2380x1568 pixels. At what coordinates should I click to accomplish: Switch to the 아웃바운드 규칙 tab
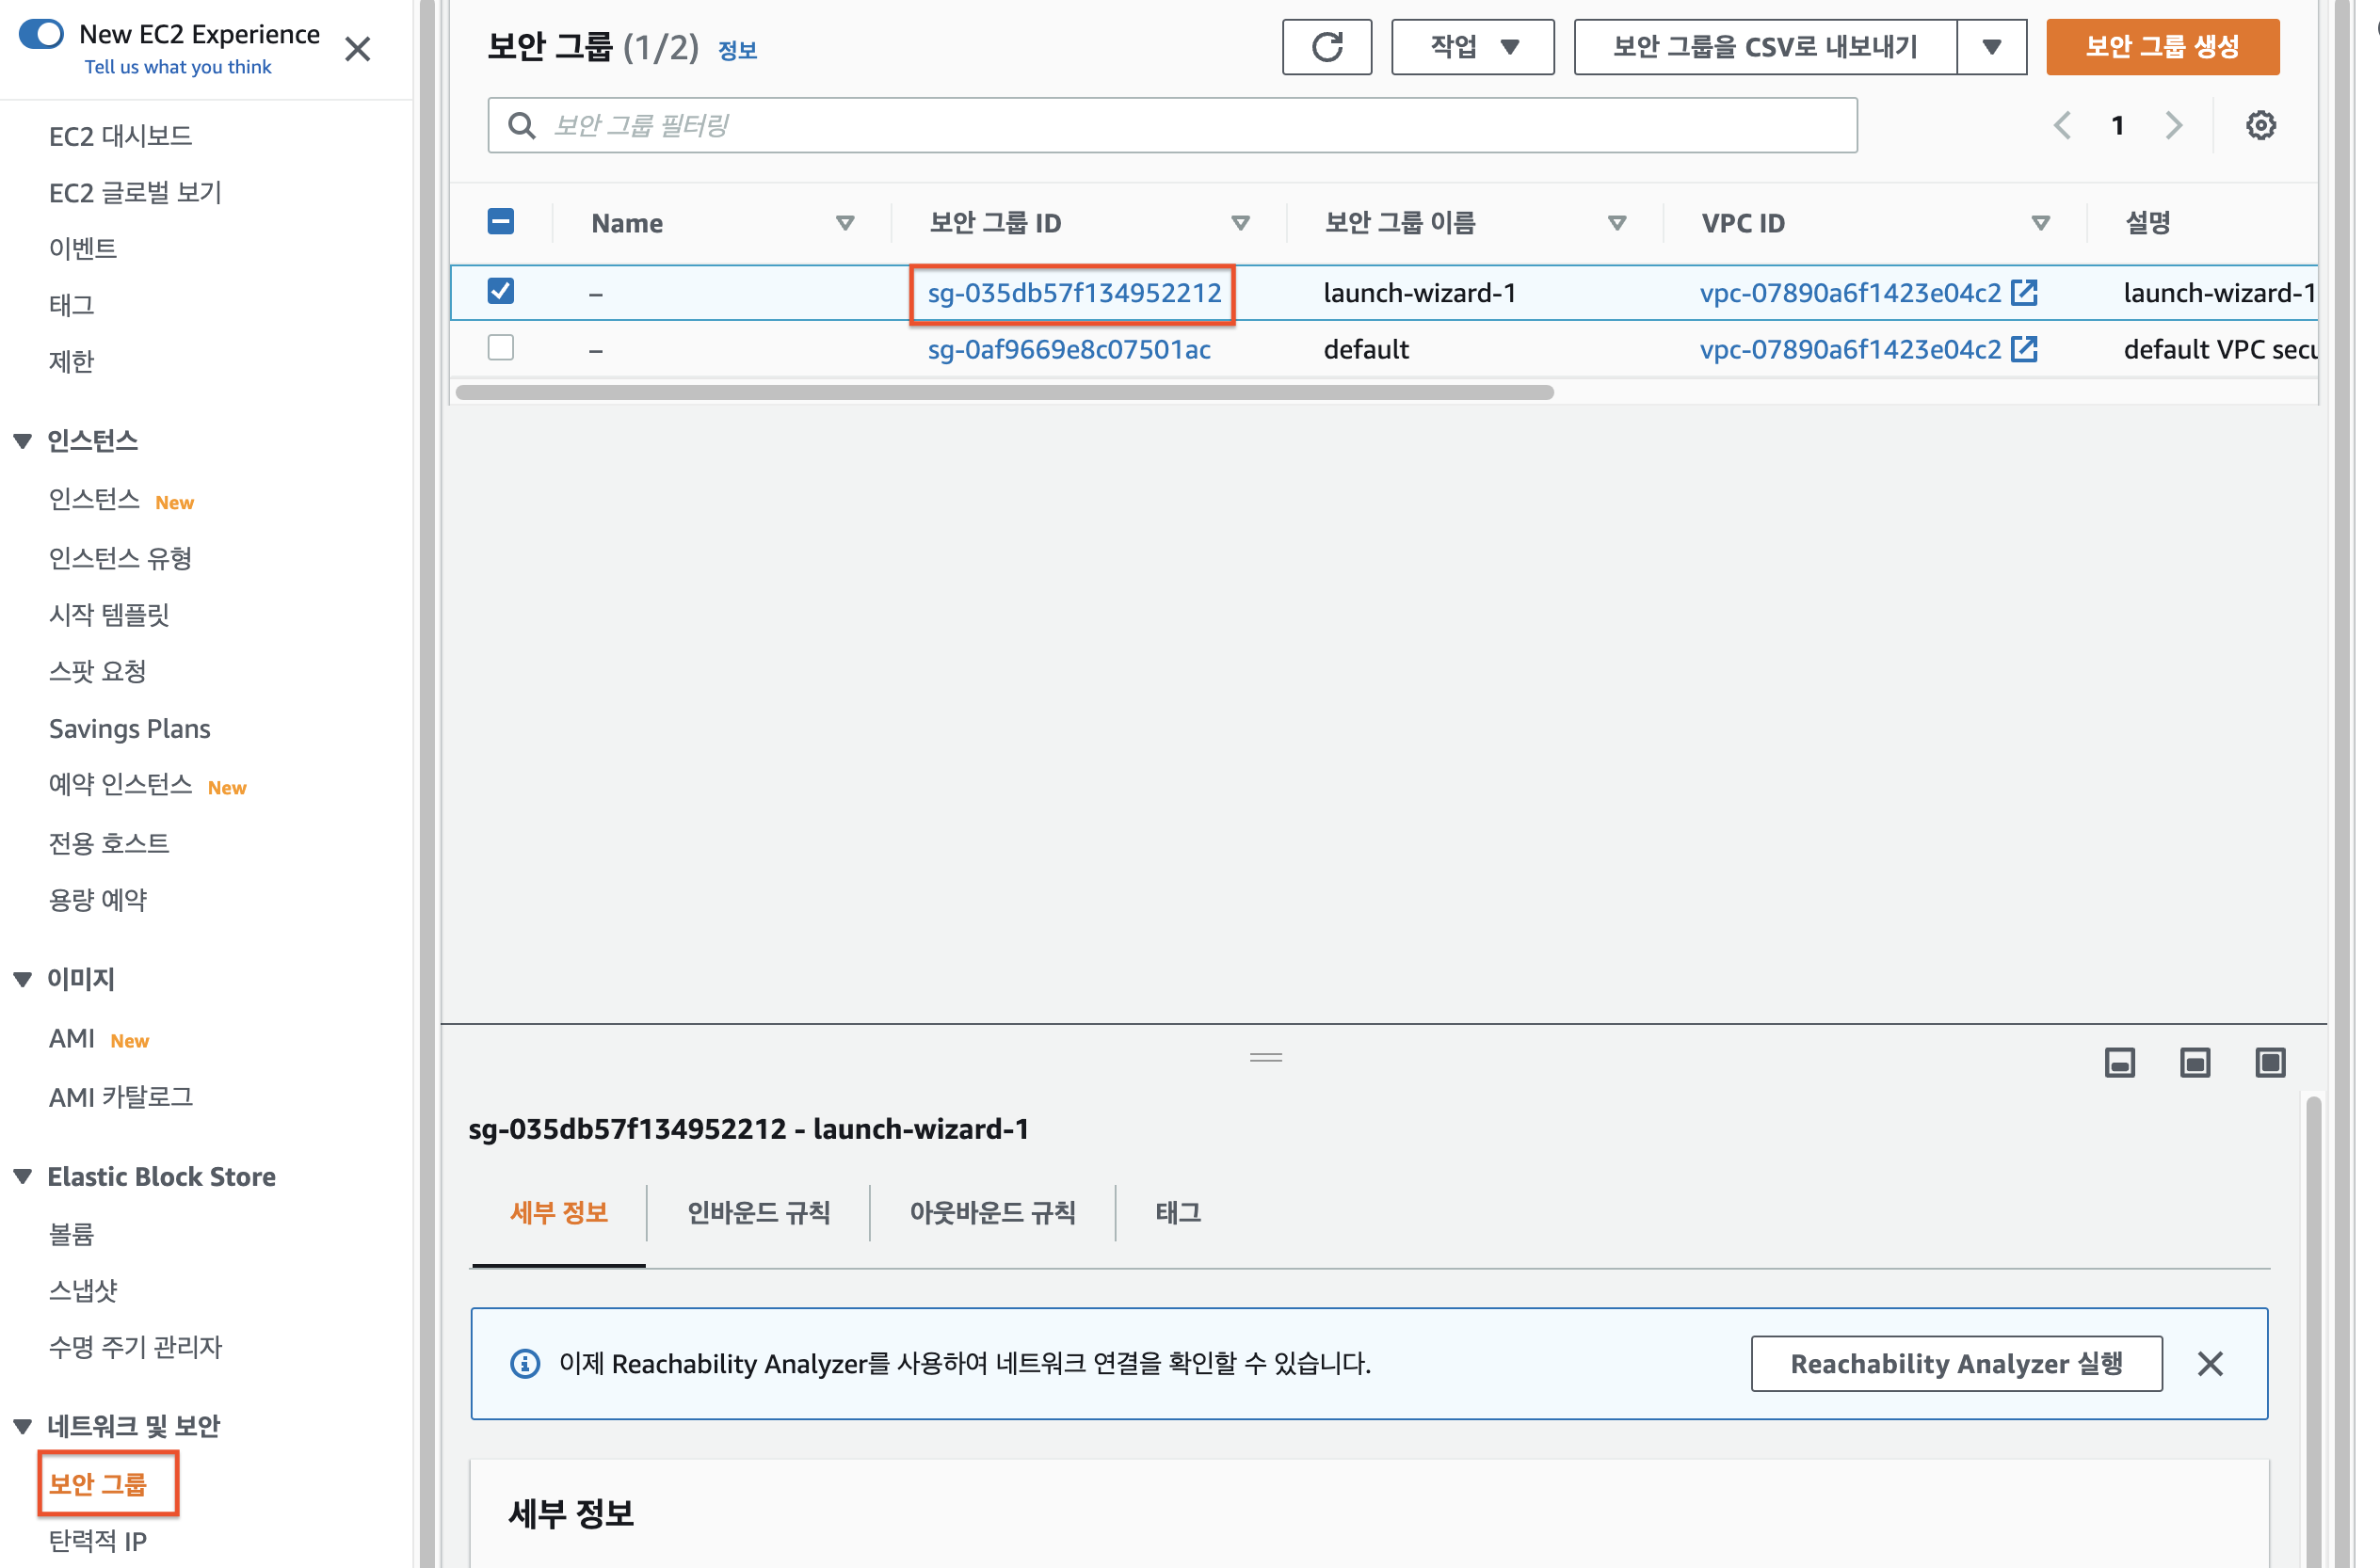click(x=992, y=1213)
